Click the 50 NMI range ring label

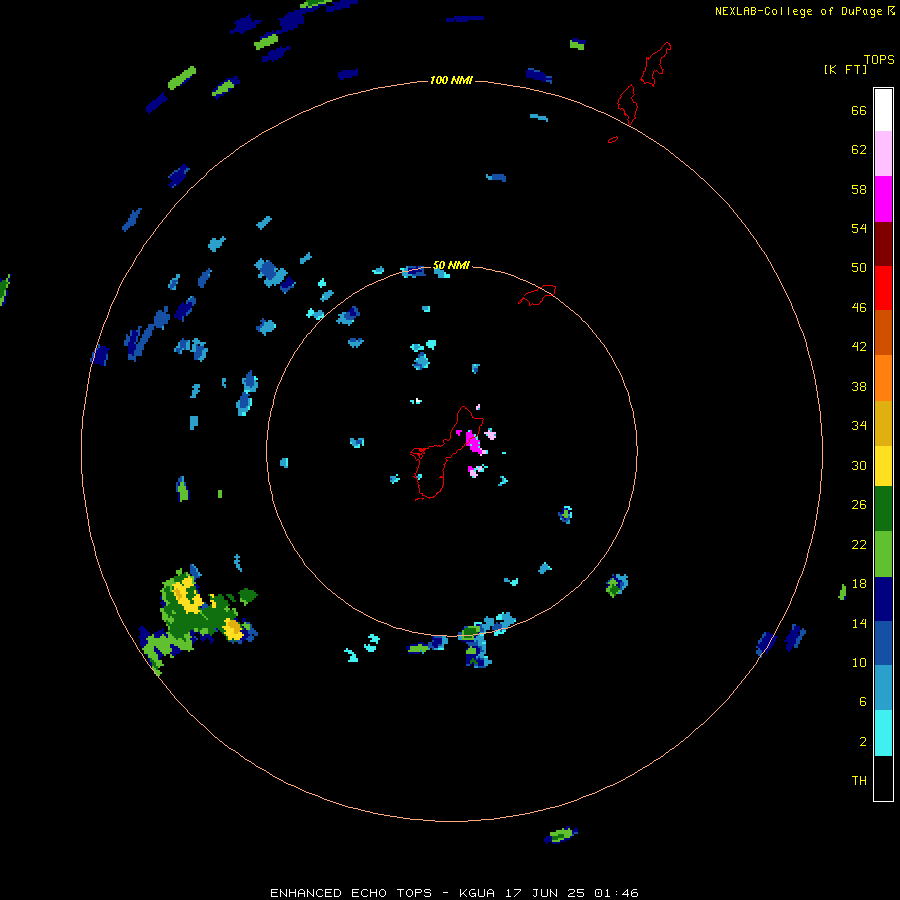point(451,265)
